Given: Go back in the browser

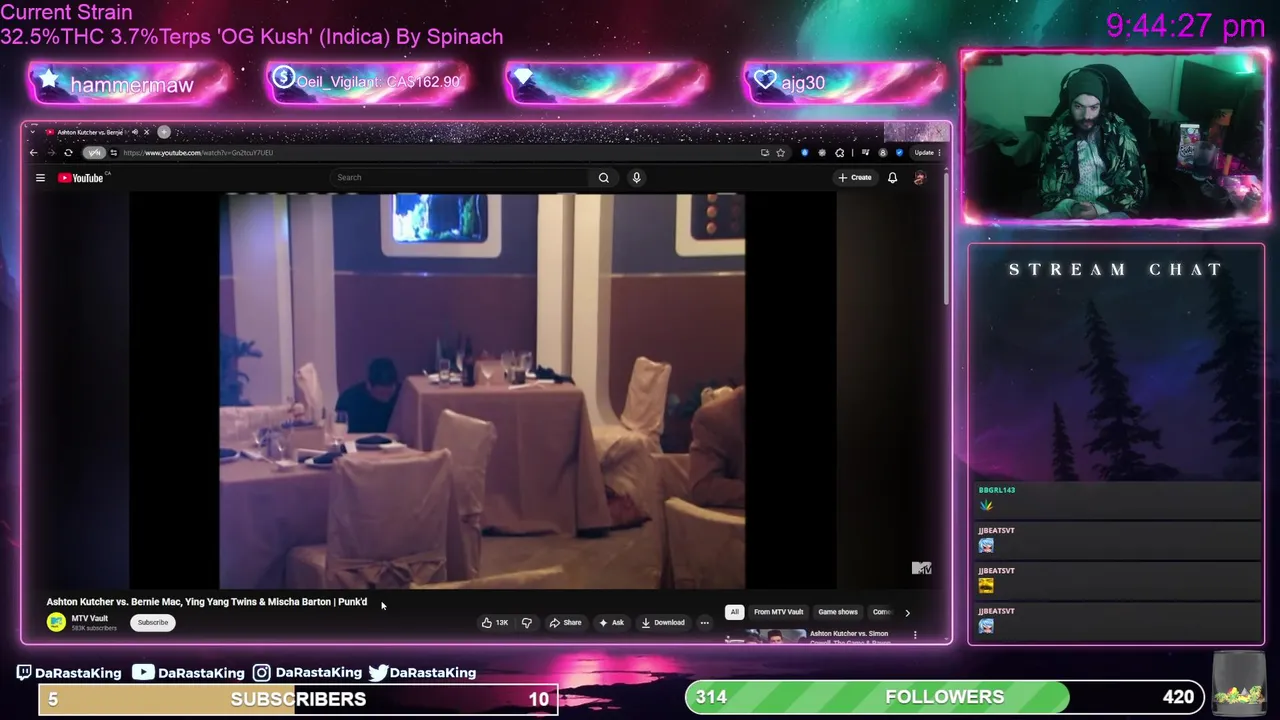Looking at the screenshot, I should pyautogui.click(x=33, y=153).
